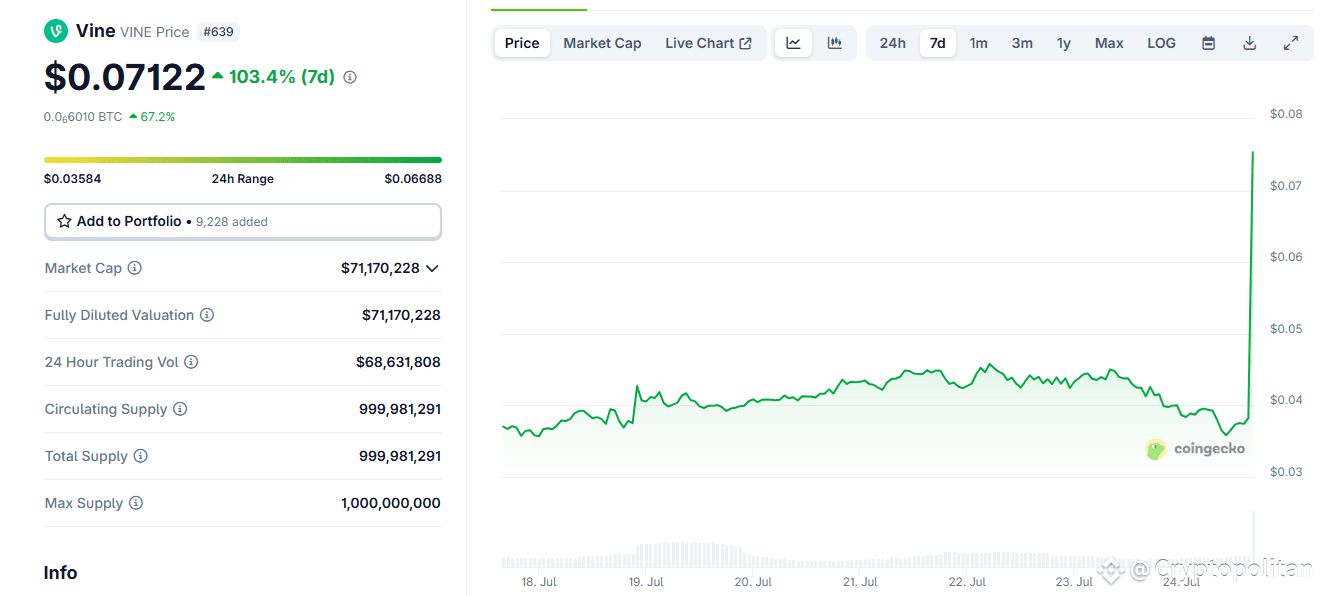Click the 999,981,291 Circulating Supply value
1321x596 pixels.
[400, 409]
